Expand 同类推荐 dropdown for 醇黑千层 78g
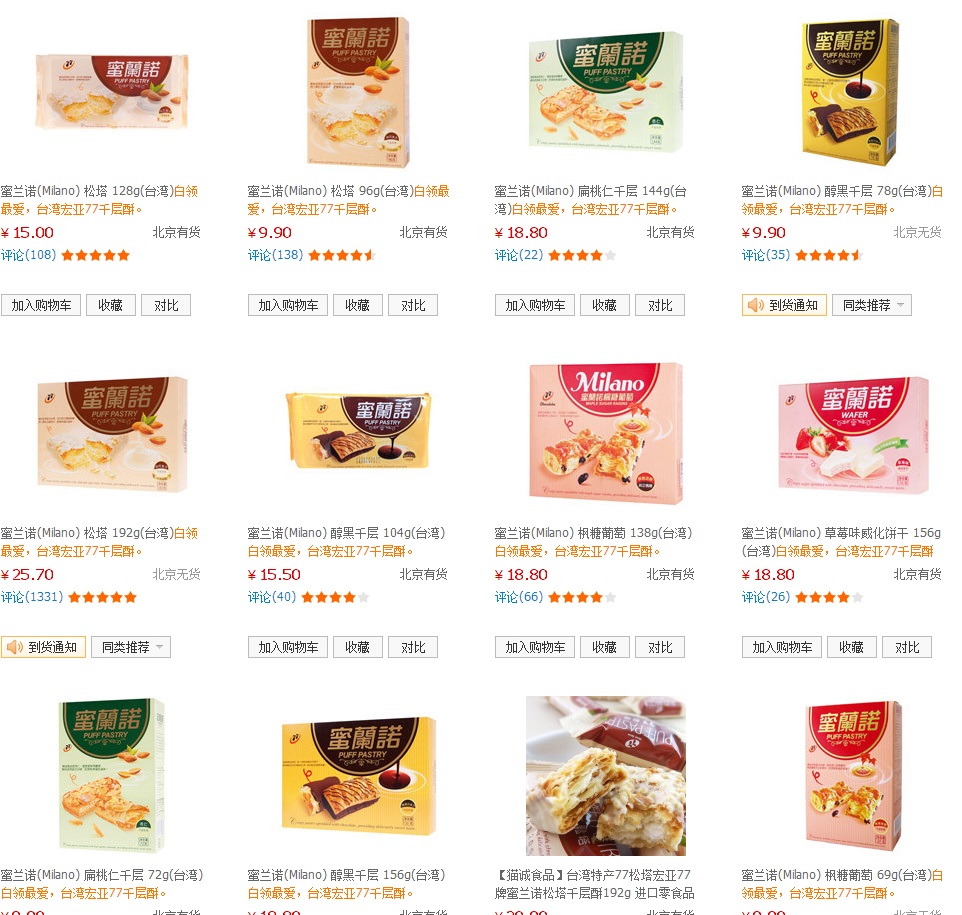Screen dimensions: 962x915 click(872, 305)
